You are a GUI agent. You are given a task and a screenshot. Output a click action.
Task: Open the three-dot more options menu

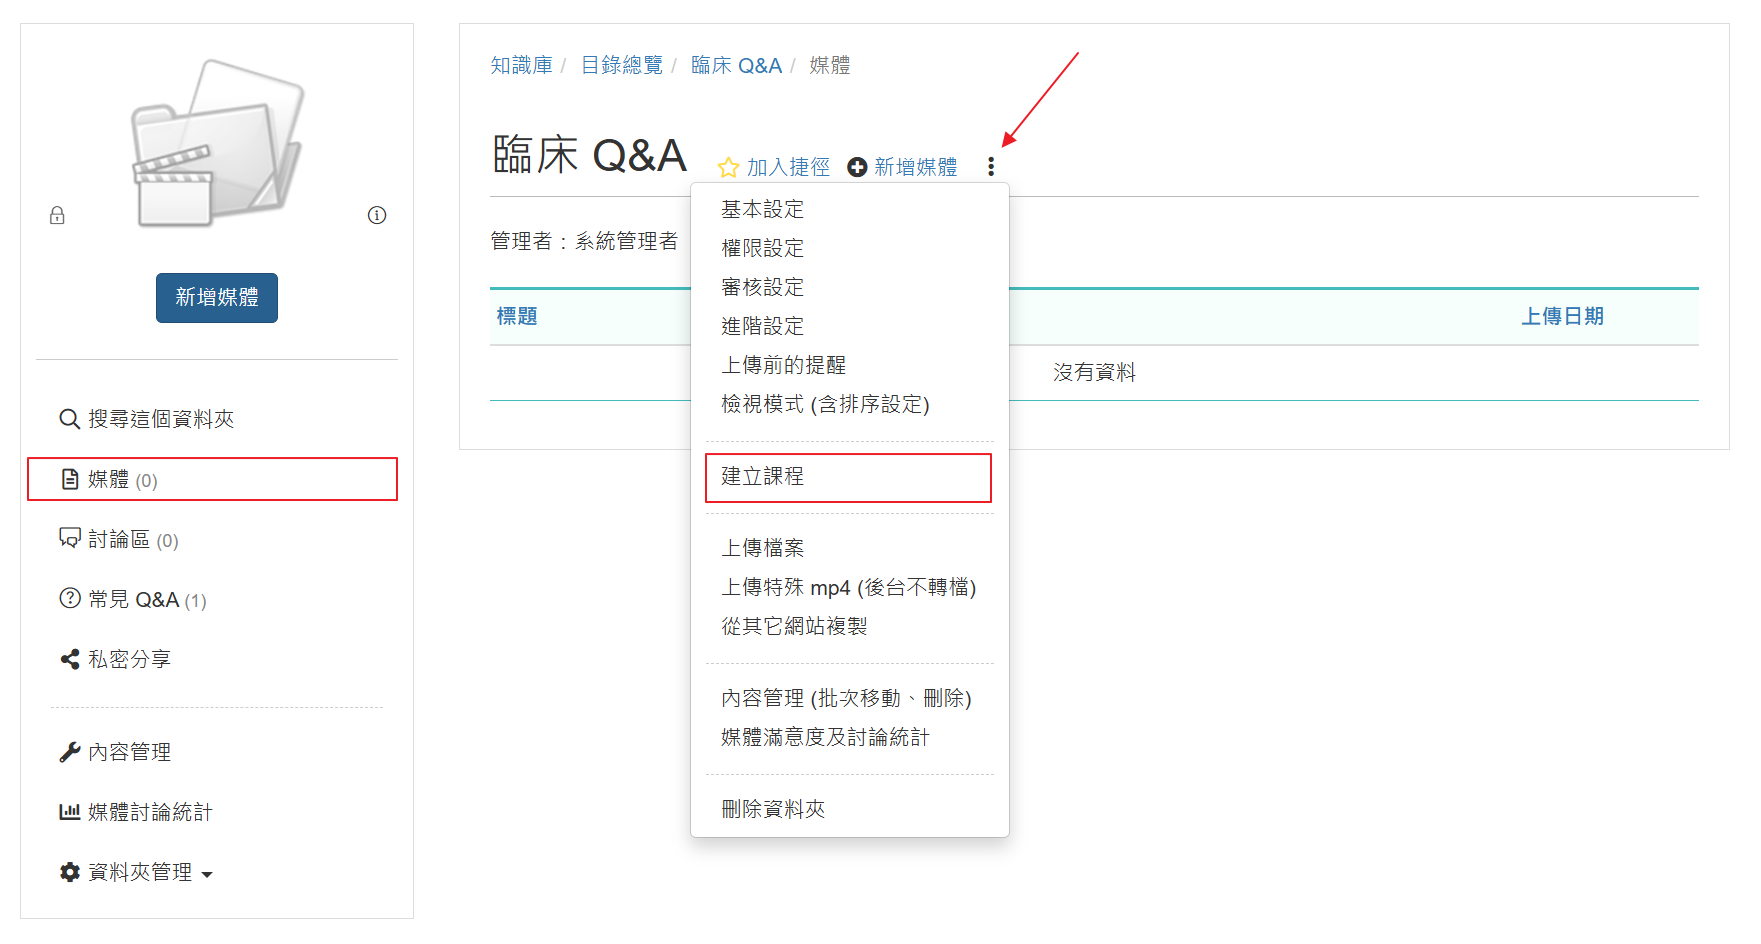pyautogui.click(x=991, y=166)
